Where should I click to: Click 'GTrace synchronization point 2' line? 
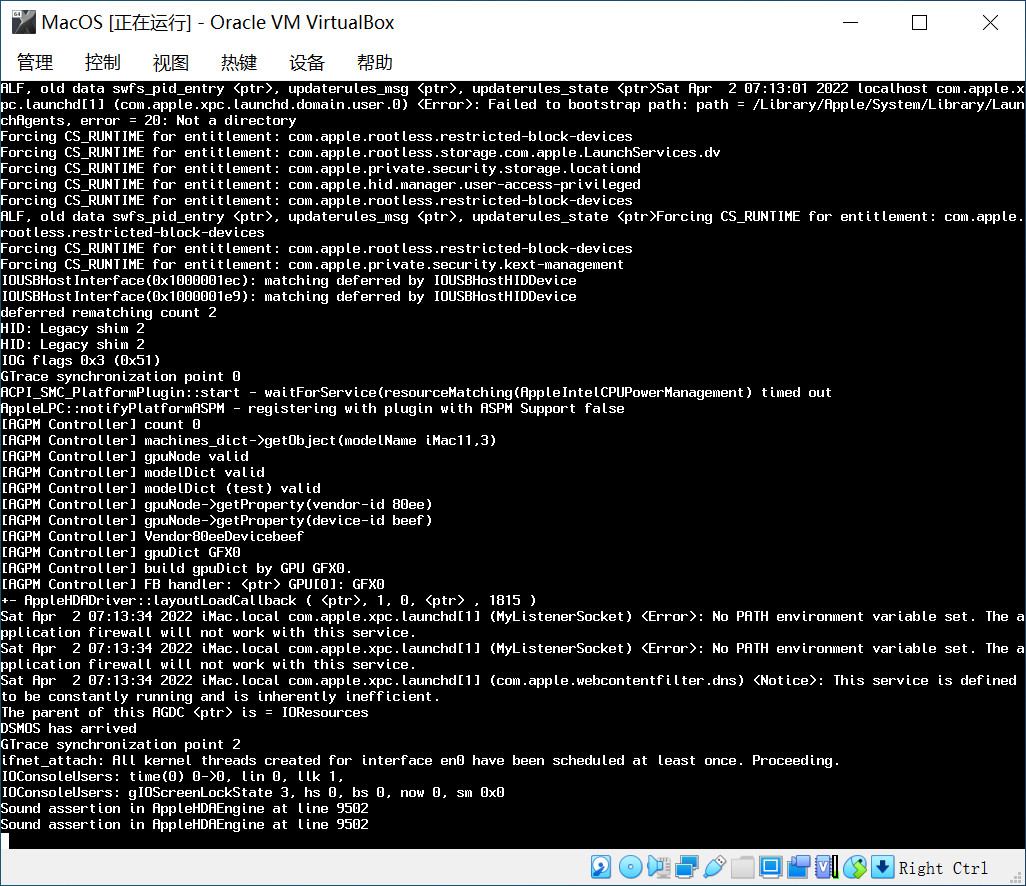tap(120, 744)
